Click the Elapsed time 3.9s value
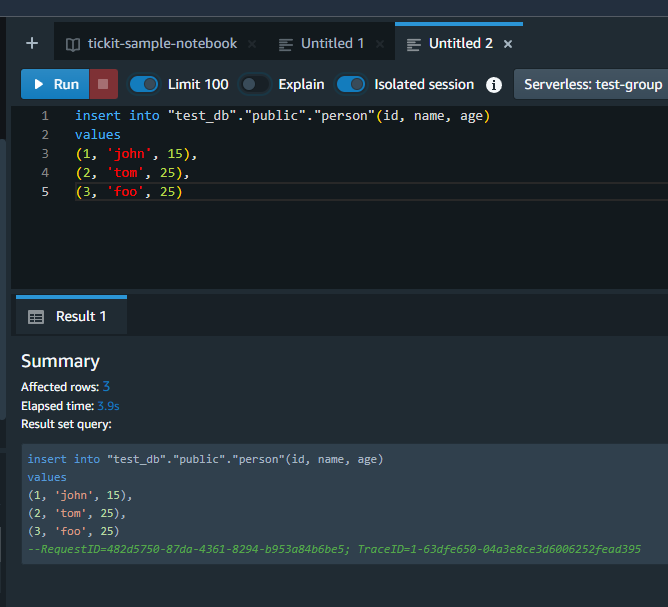 [108, 405]
